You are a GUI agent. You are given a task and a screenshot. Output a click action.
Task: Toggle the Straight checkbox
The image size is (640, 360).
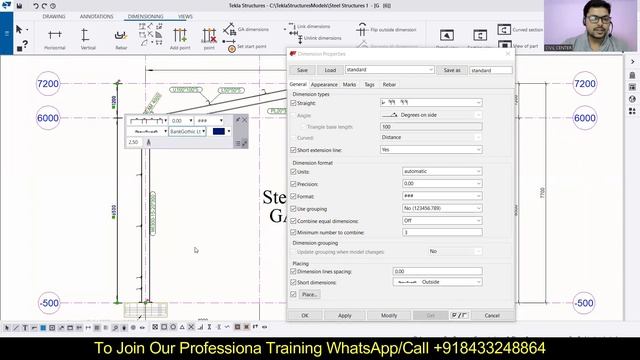click(x=293, y=103)
